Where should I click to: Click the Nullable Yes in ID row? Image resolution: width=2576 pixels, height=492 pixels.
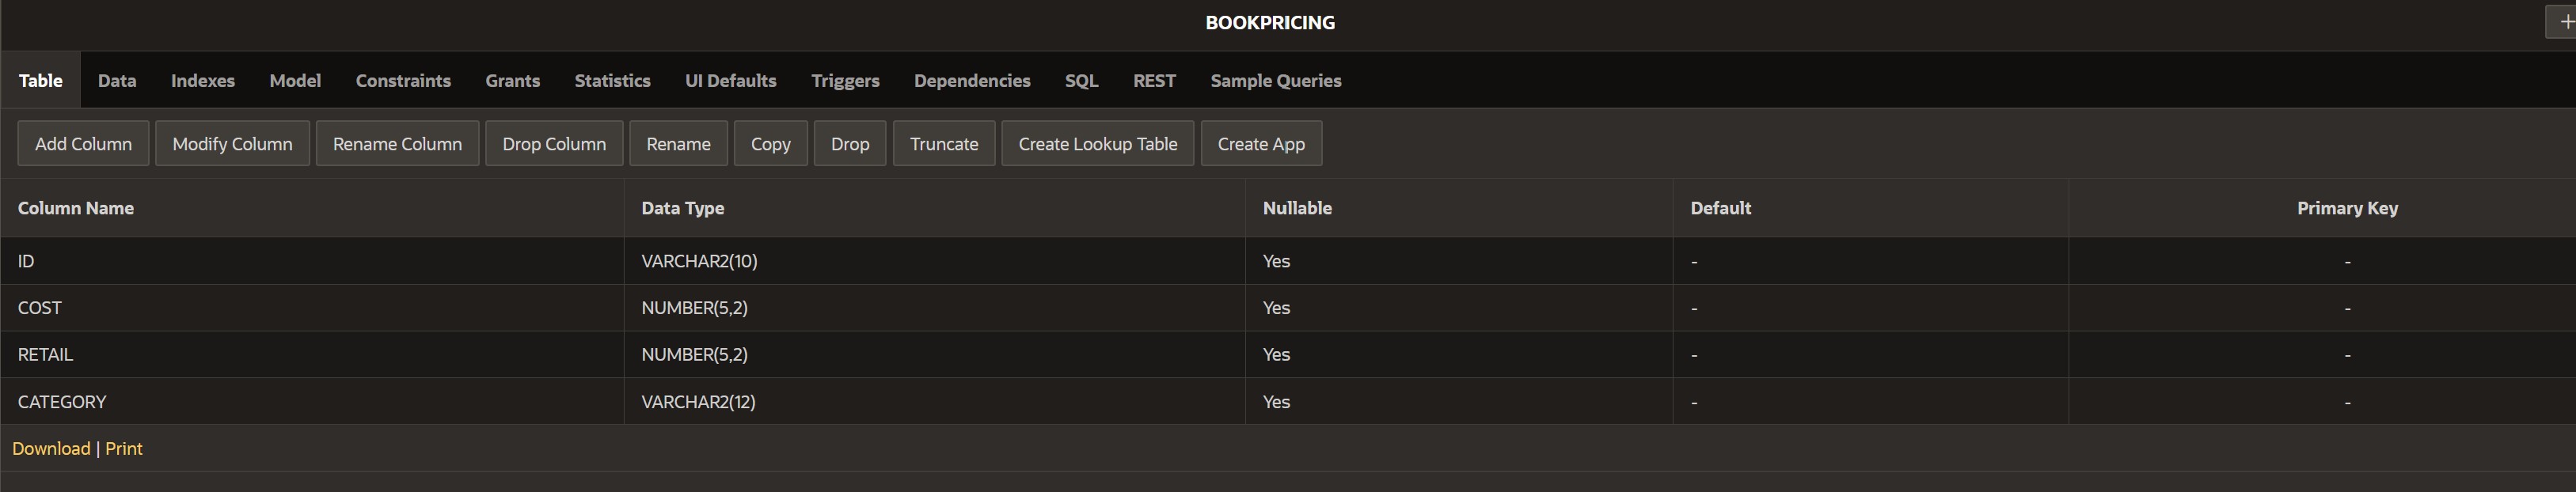1459,261
